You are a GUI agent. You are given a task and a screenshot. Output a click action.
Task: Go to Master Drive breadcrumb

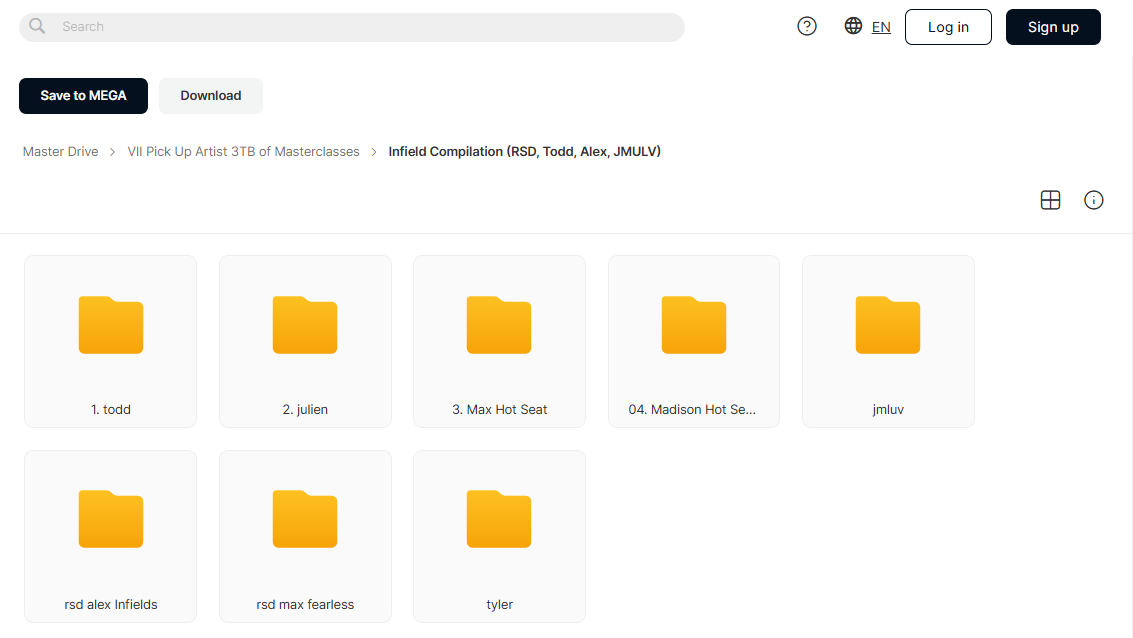[61, 152]
